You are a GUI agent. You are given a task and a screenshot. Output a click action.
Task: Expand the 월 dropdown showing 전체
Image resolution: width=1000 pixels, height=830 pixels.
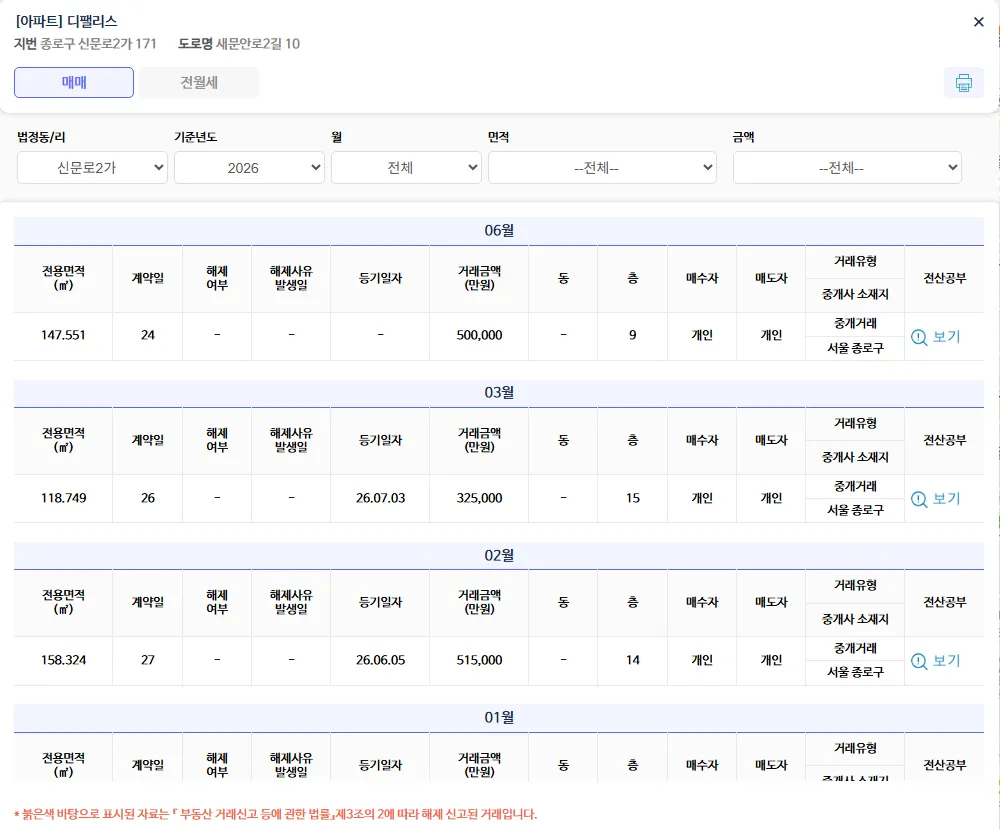pyautogui.click(x=406, y=168)
